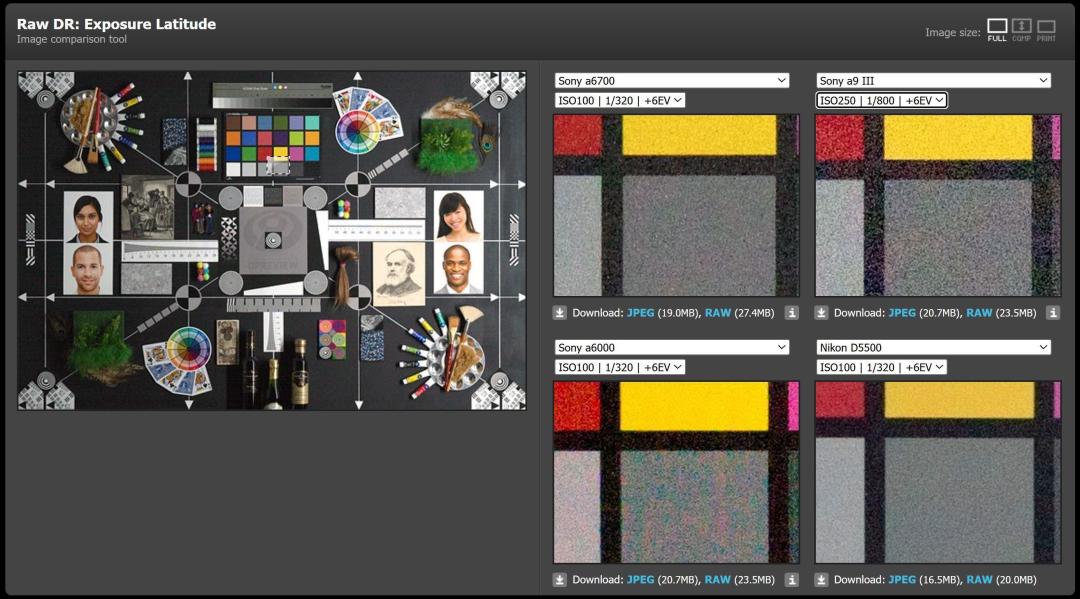The height and width of the screenshot is (599, 1080).
Task: Open the info icon for Sony a9 III
Action: [x=1053, y=313]
